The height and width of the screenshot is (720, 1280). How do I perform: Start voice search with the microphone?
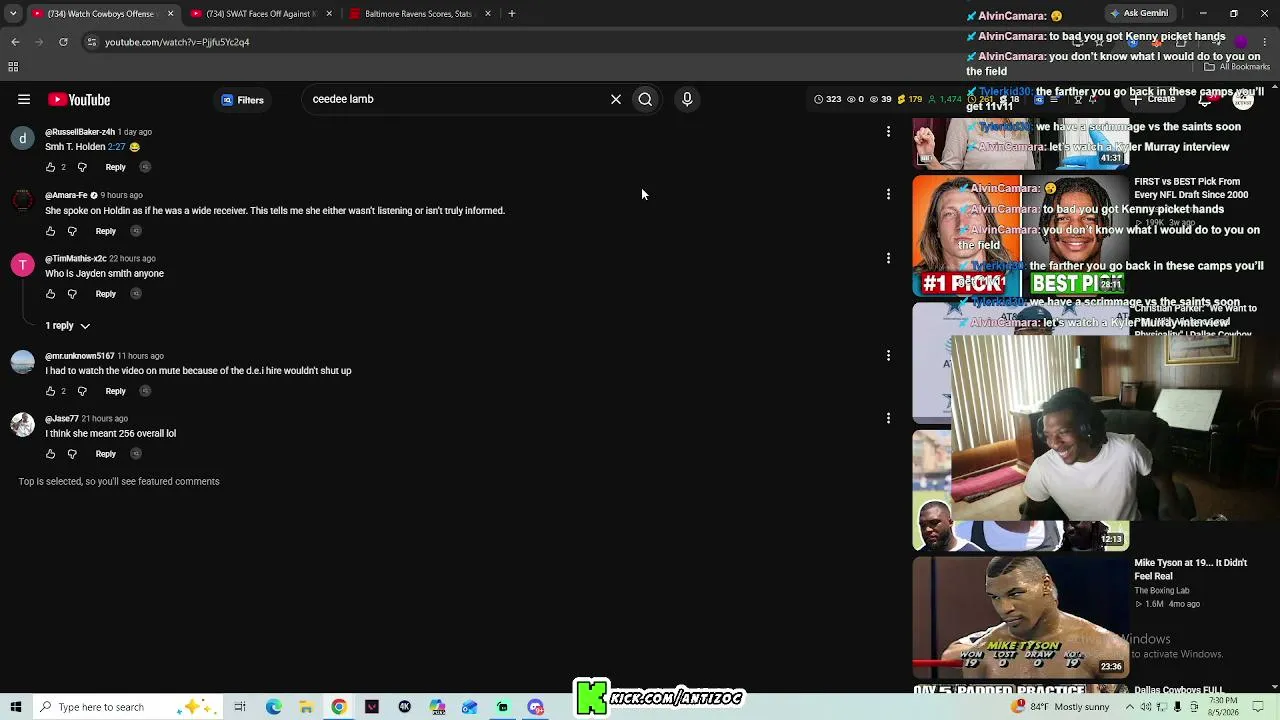[687, 99]
